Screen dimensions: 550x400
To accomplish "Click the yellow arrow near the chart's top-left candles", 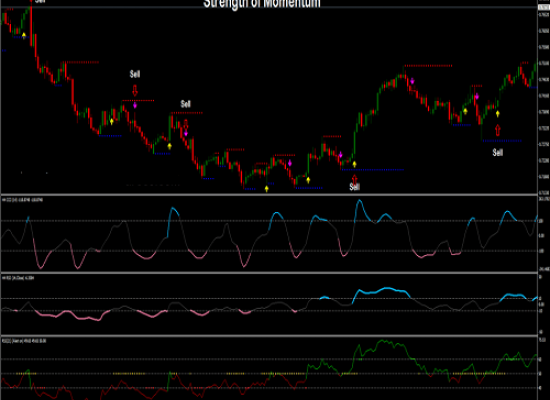I will [x=24, y=35].
